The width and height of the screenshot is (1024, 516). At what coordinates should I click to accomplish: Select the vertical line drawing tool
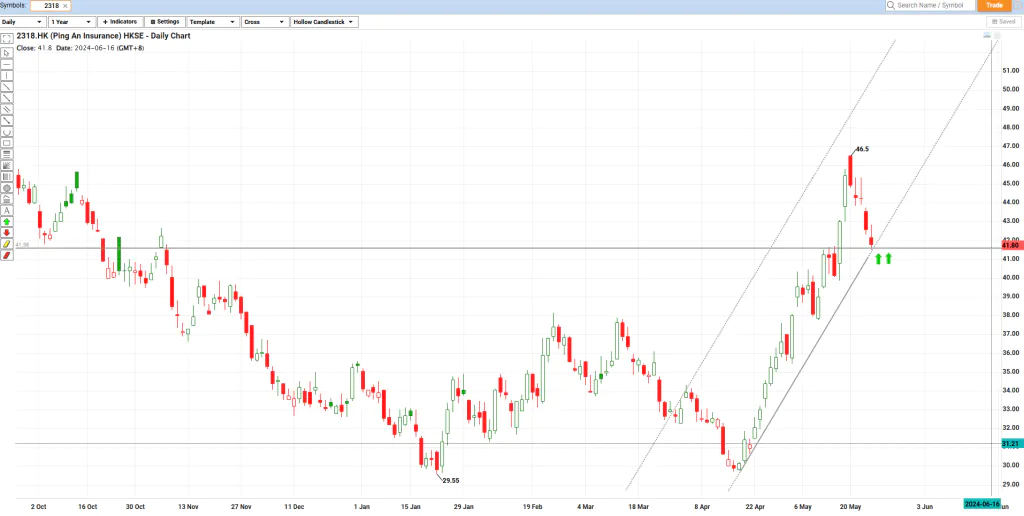click(7, 75)
